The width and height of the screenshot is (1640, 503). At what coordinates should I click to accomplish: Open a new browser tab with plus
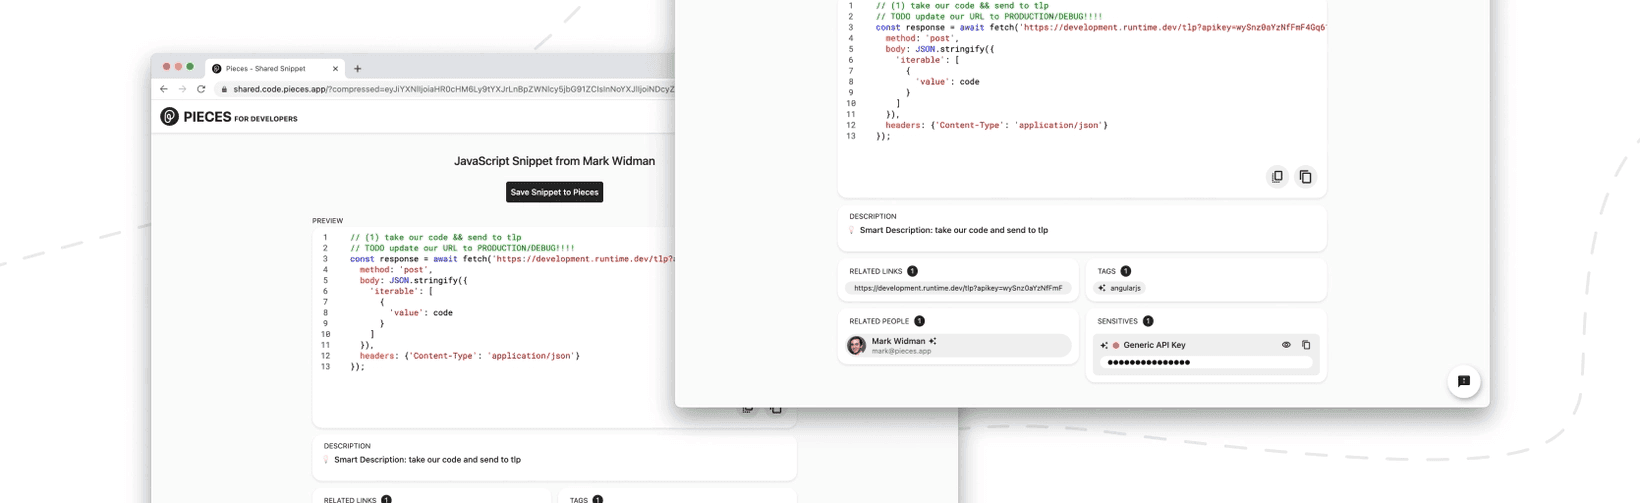(358, 69)
